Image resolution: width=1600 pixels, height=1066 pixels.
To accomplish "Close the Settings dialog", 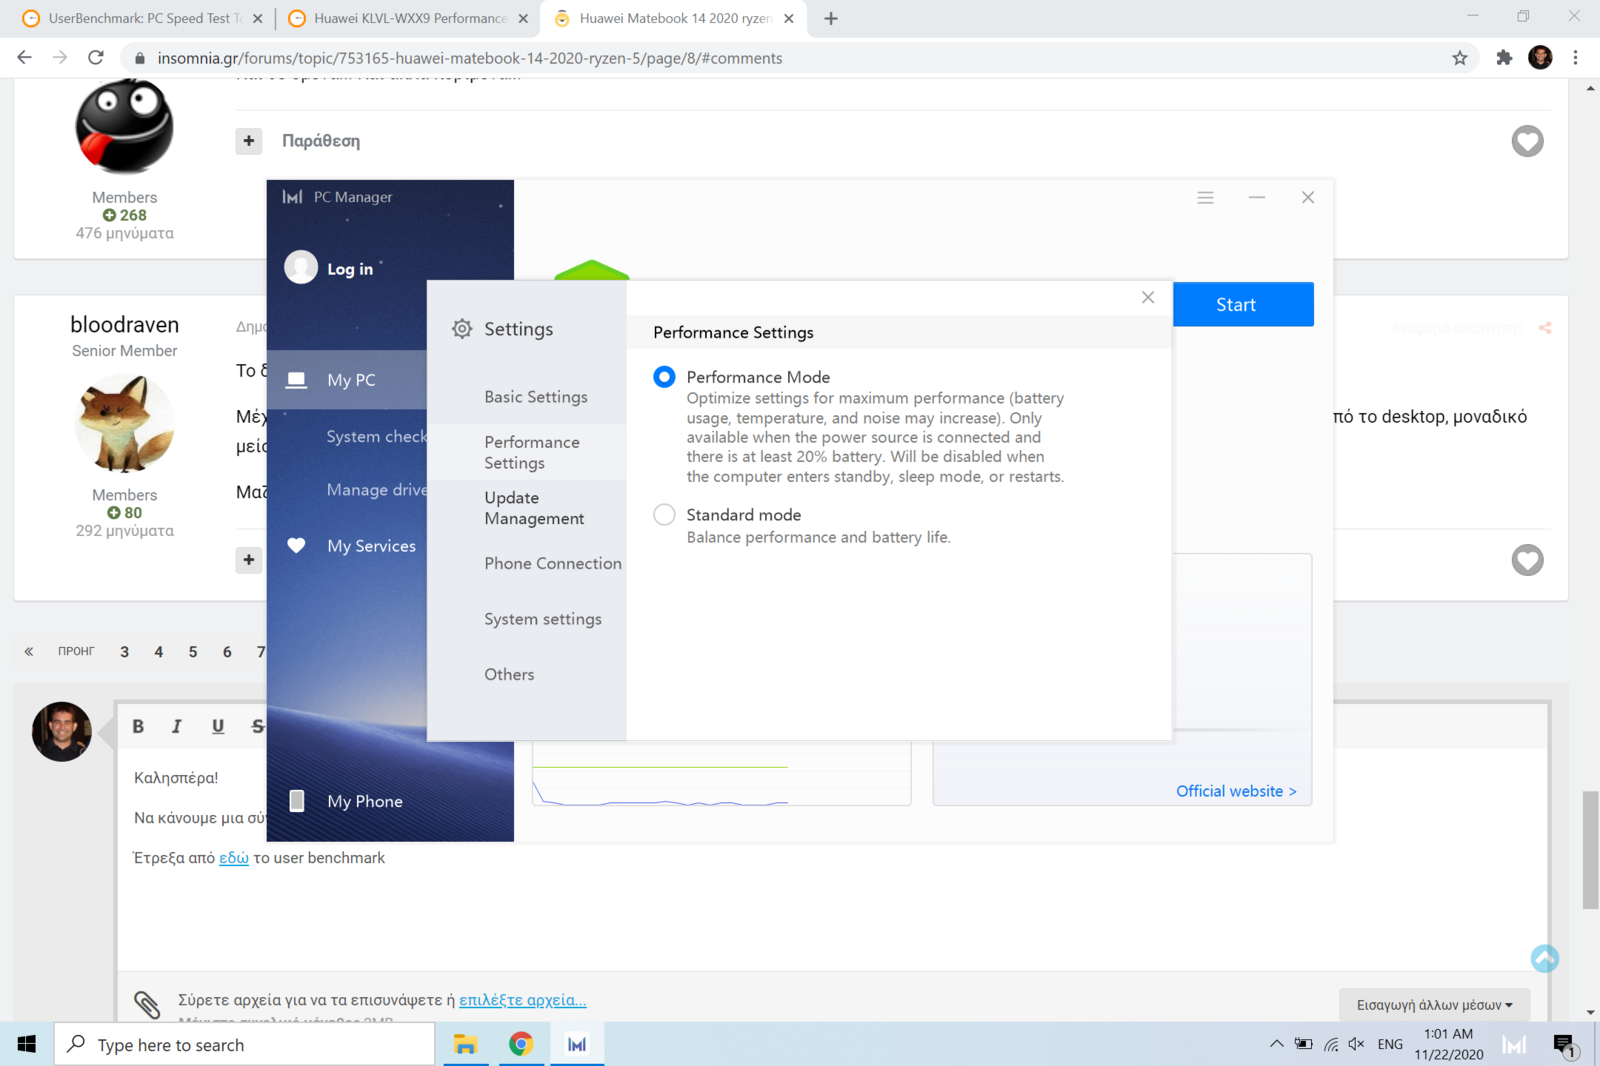I will pyautogui.click(x=1148, y=297).
